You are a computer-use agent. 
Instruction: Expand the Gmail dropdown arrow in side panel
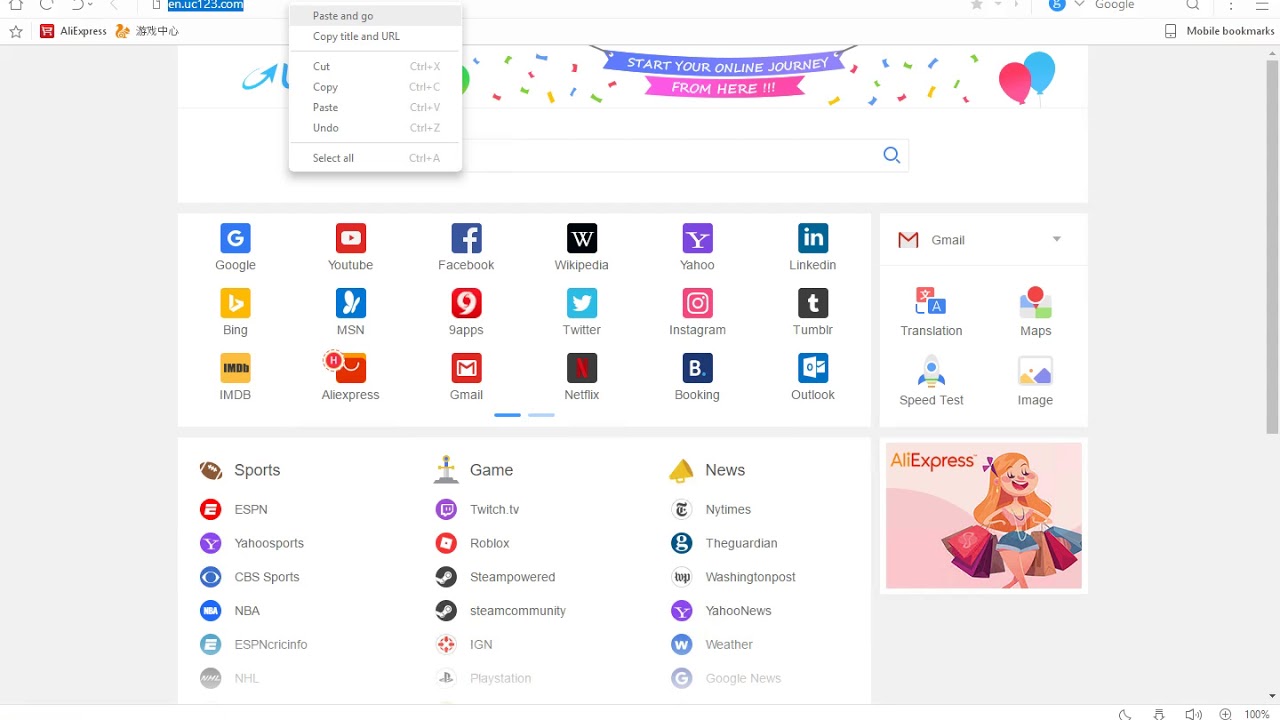pyautogui.click(x=1057, y=239)
